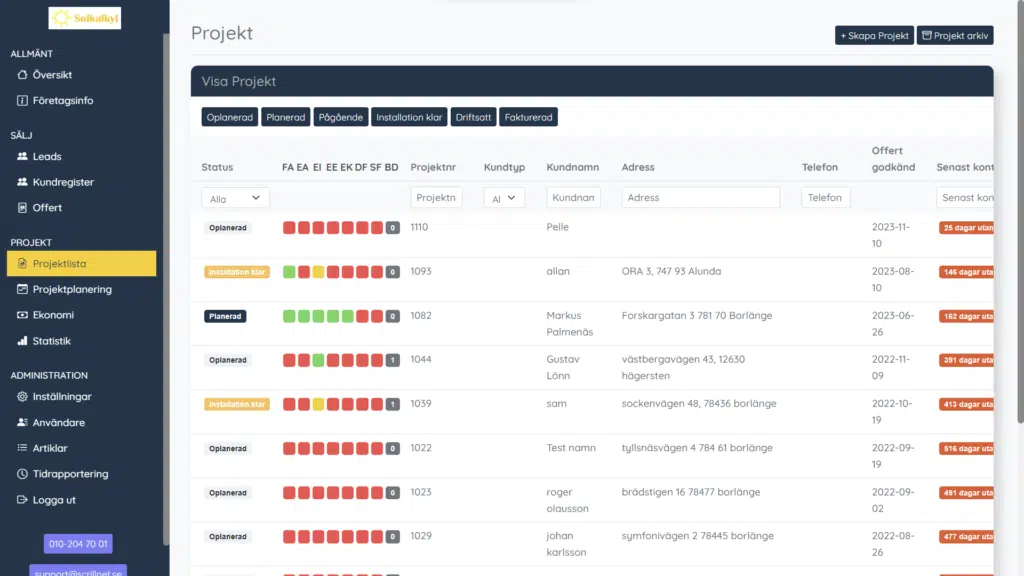Open Översikt via its home icon

[22, 74]
